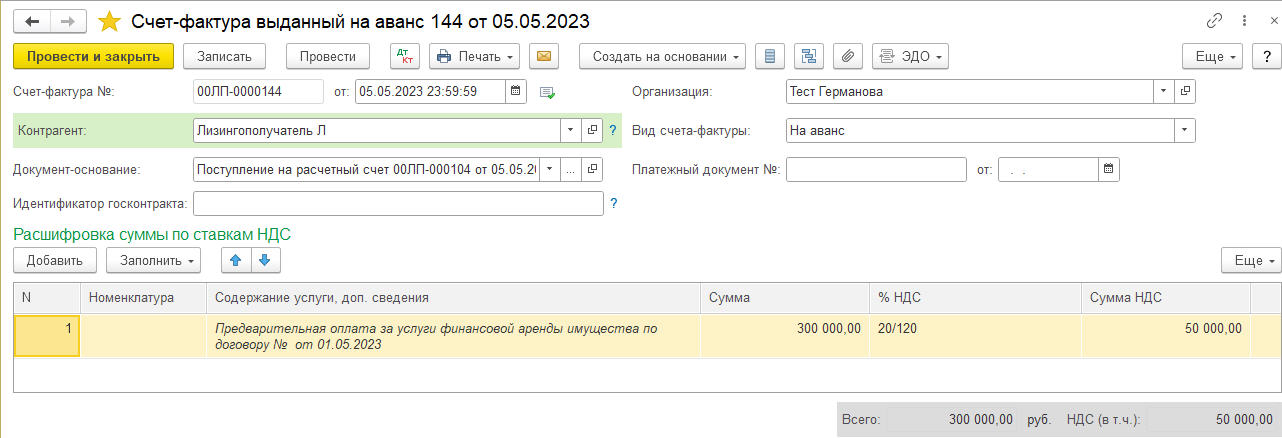This screenshot has height=438, width=1282.
Task: Expand the Вид счета-фактуры dropdown
Action: 1185,130
